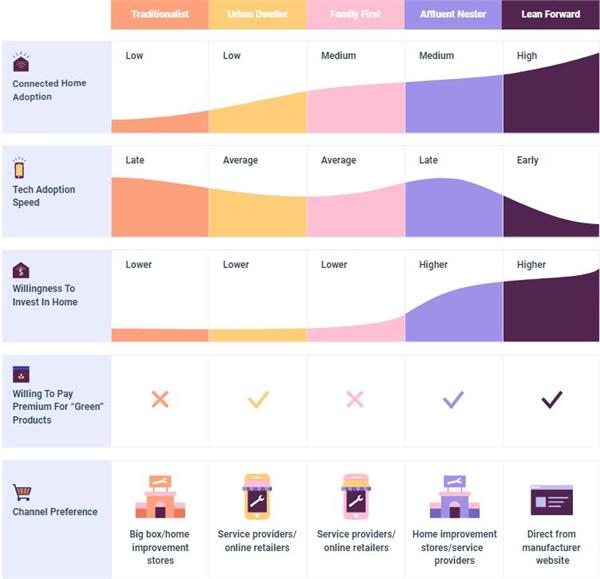Screen dimensions: 600x579
Task: Click the Big box store icon
Action: [x=160, y=497]
